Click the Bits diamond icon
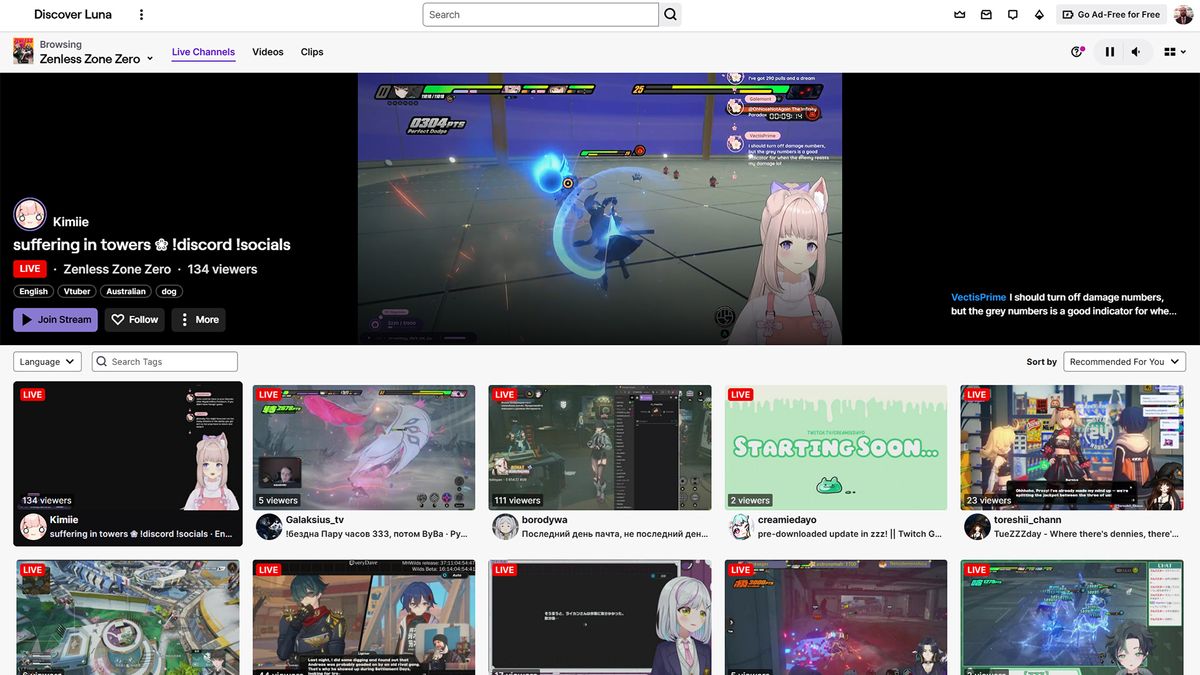1200x675 pixels. point(1039,14)
